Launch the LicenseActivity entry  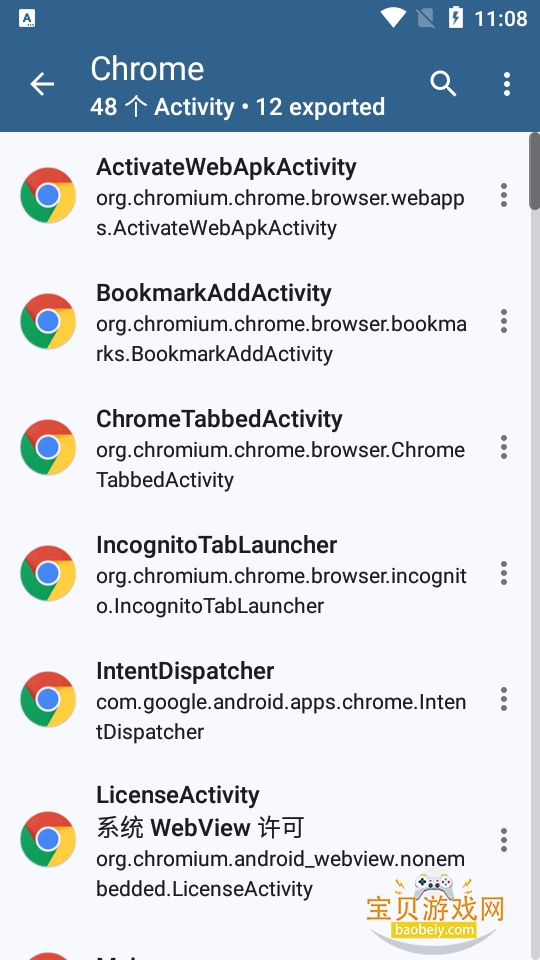click(x=264, y=840)
